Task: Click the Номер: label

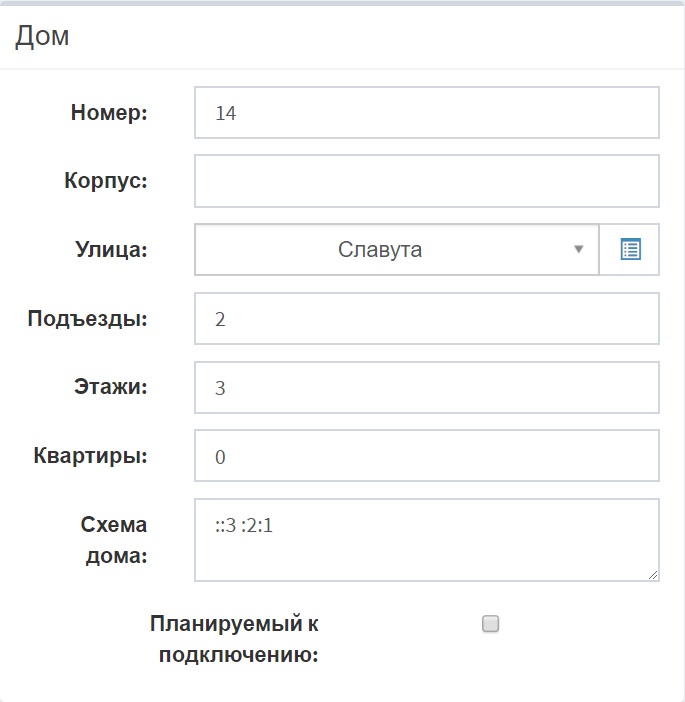Action: [x=109, y=112]
